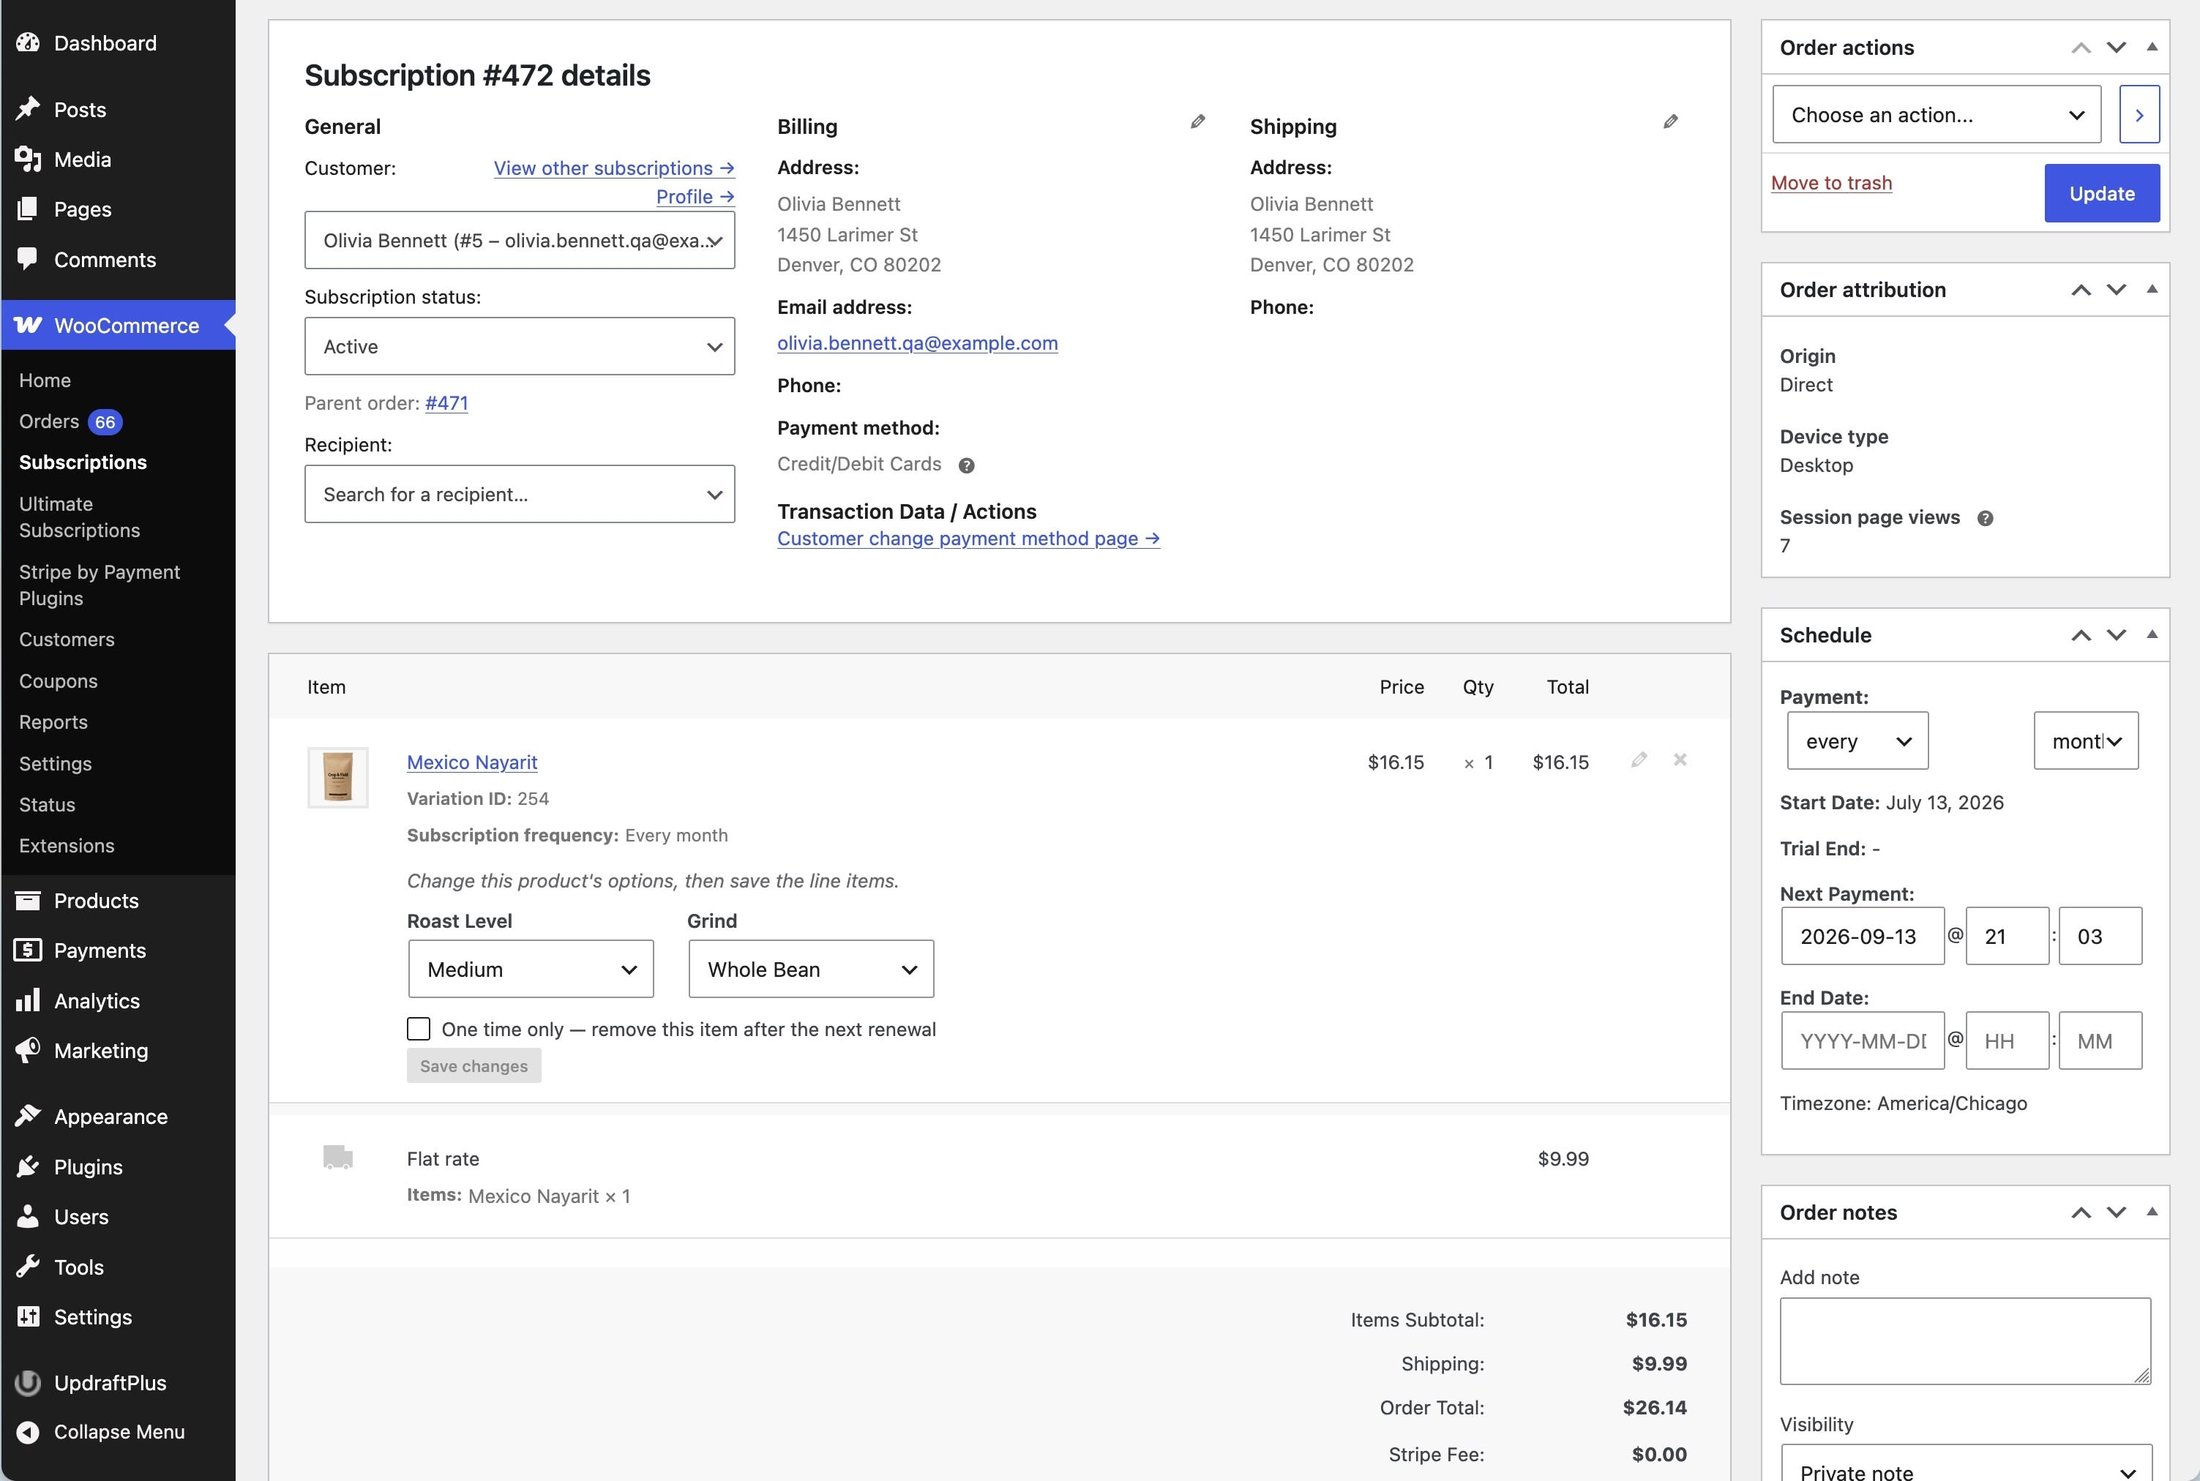Image resolution: width=2200 pixels, height=1481 pixels.
Task: Move Schedule panel down
Action: pos(2116,635)
